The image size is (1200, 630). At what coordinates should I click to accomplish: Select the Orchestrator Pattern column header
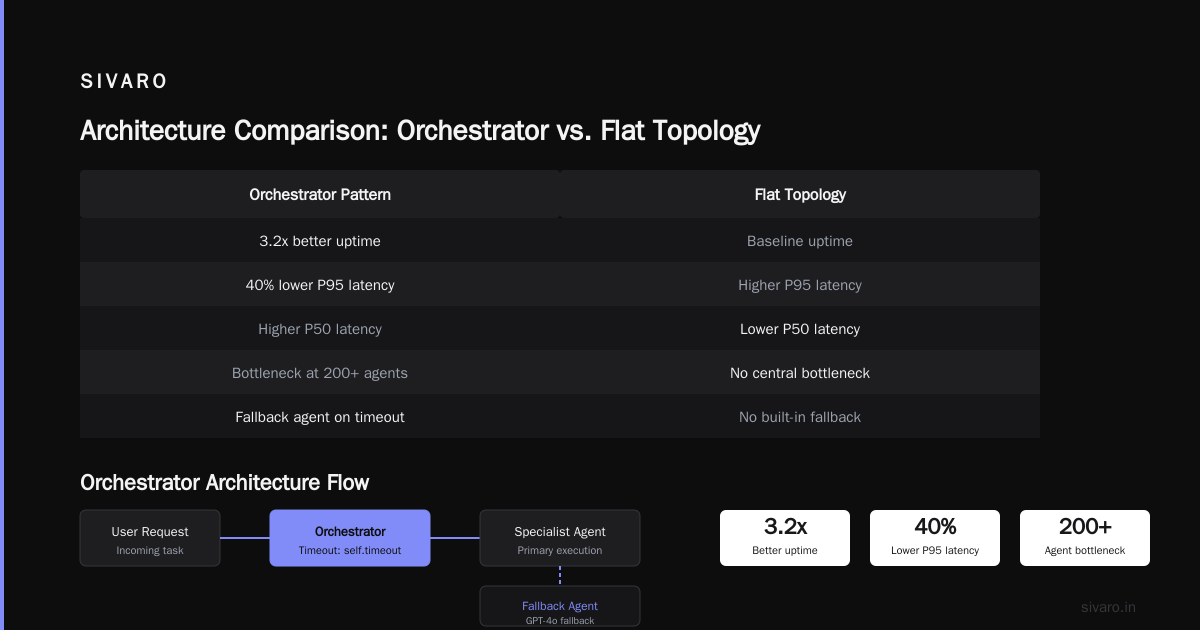point(320,194)
